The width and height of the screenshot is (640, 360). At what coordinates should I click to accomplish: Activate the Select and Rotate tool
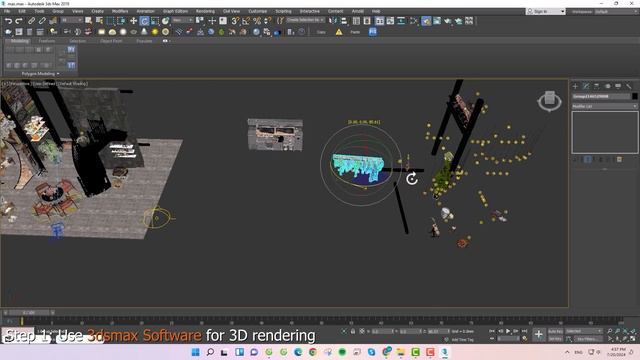click(x=144, y=21)
